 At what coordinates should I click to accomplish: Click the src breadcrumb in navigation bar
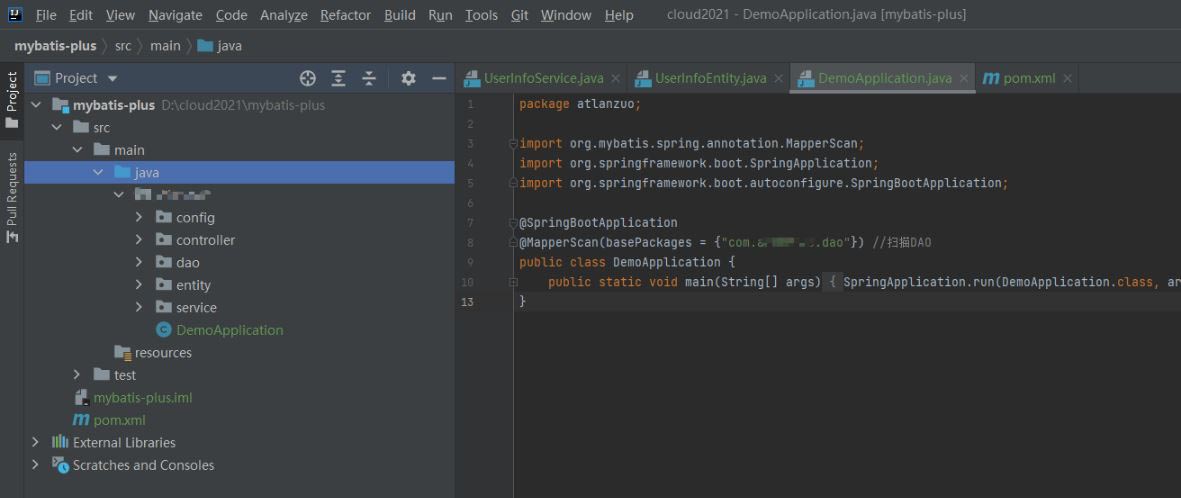click(x=122, y=46)
